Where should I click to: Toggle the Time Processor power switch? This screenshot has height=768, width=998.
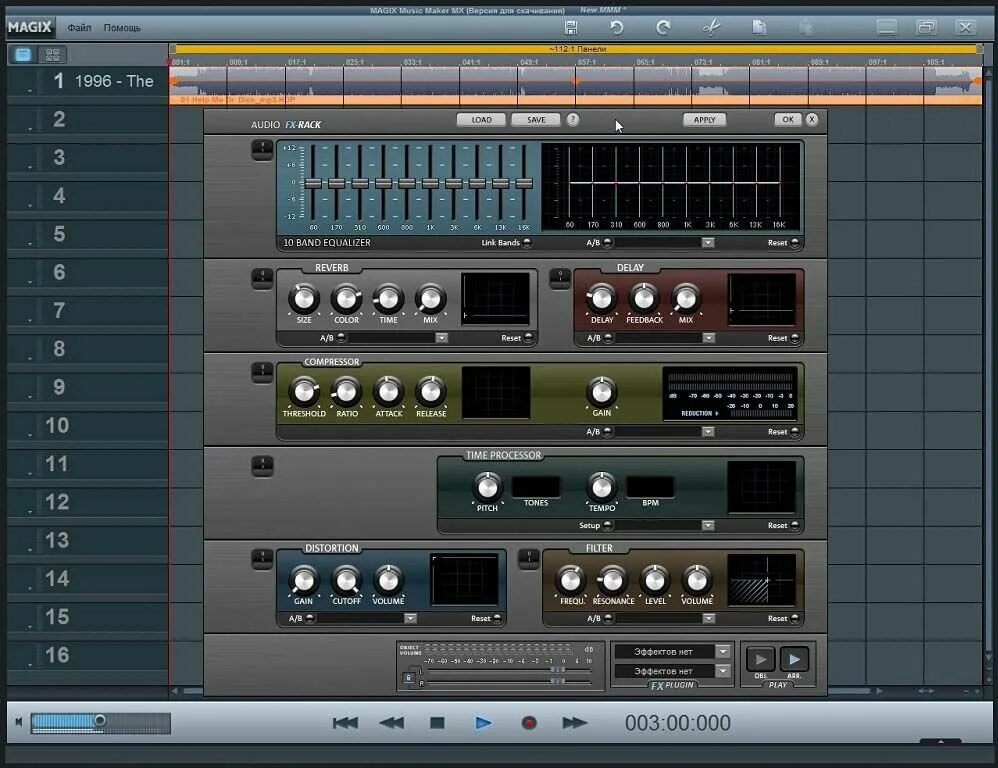262,465
